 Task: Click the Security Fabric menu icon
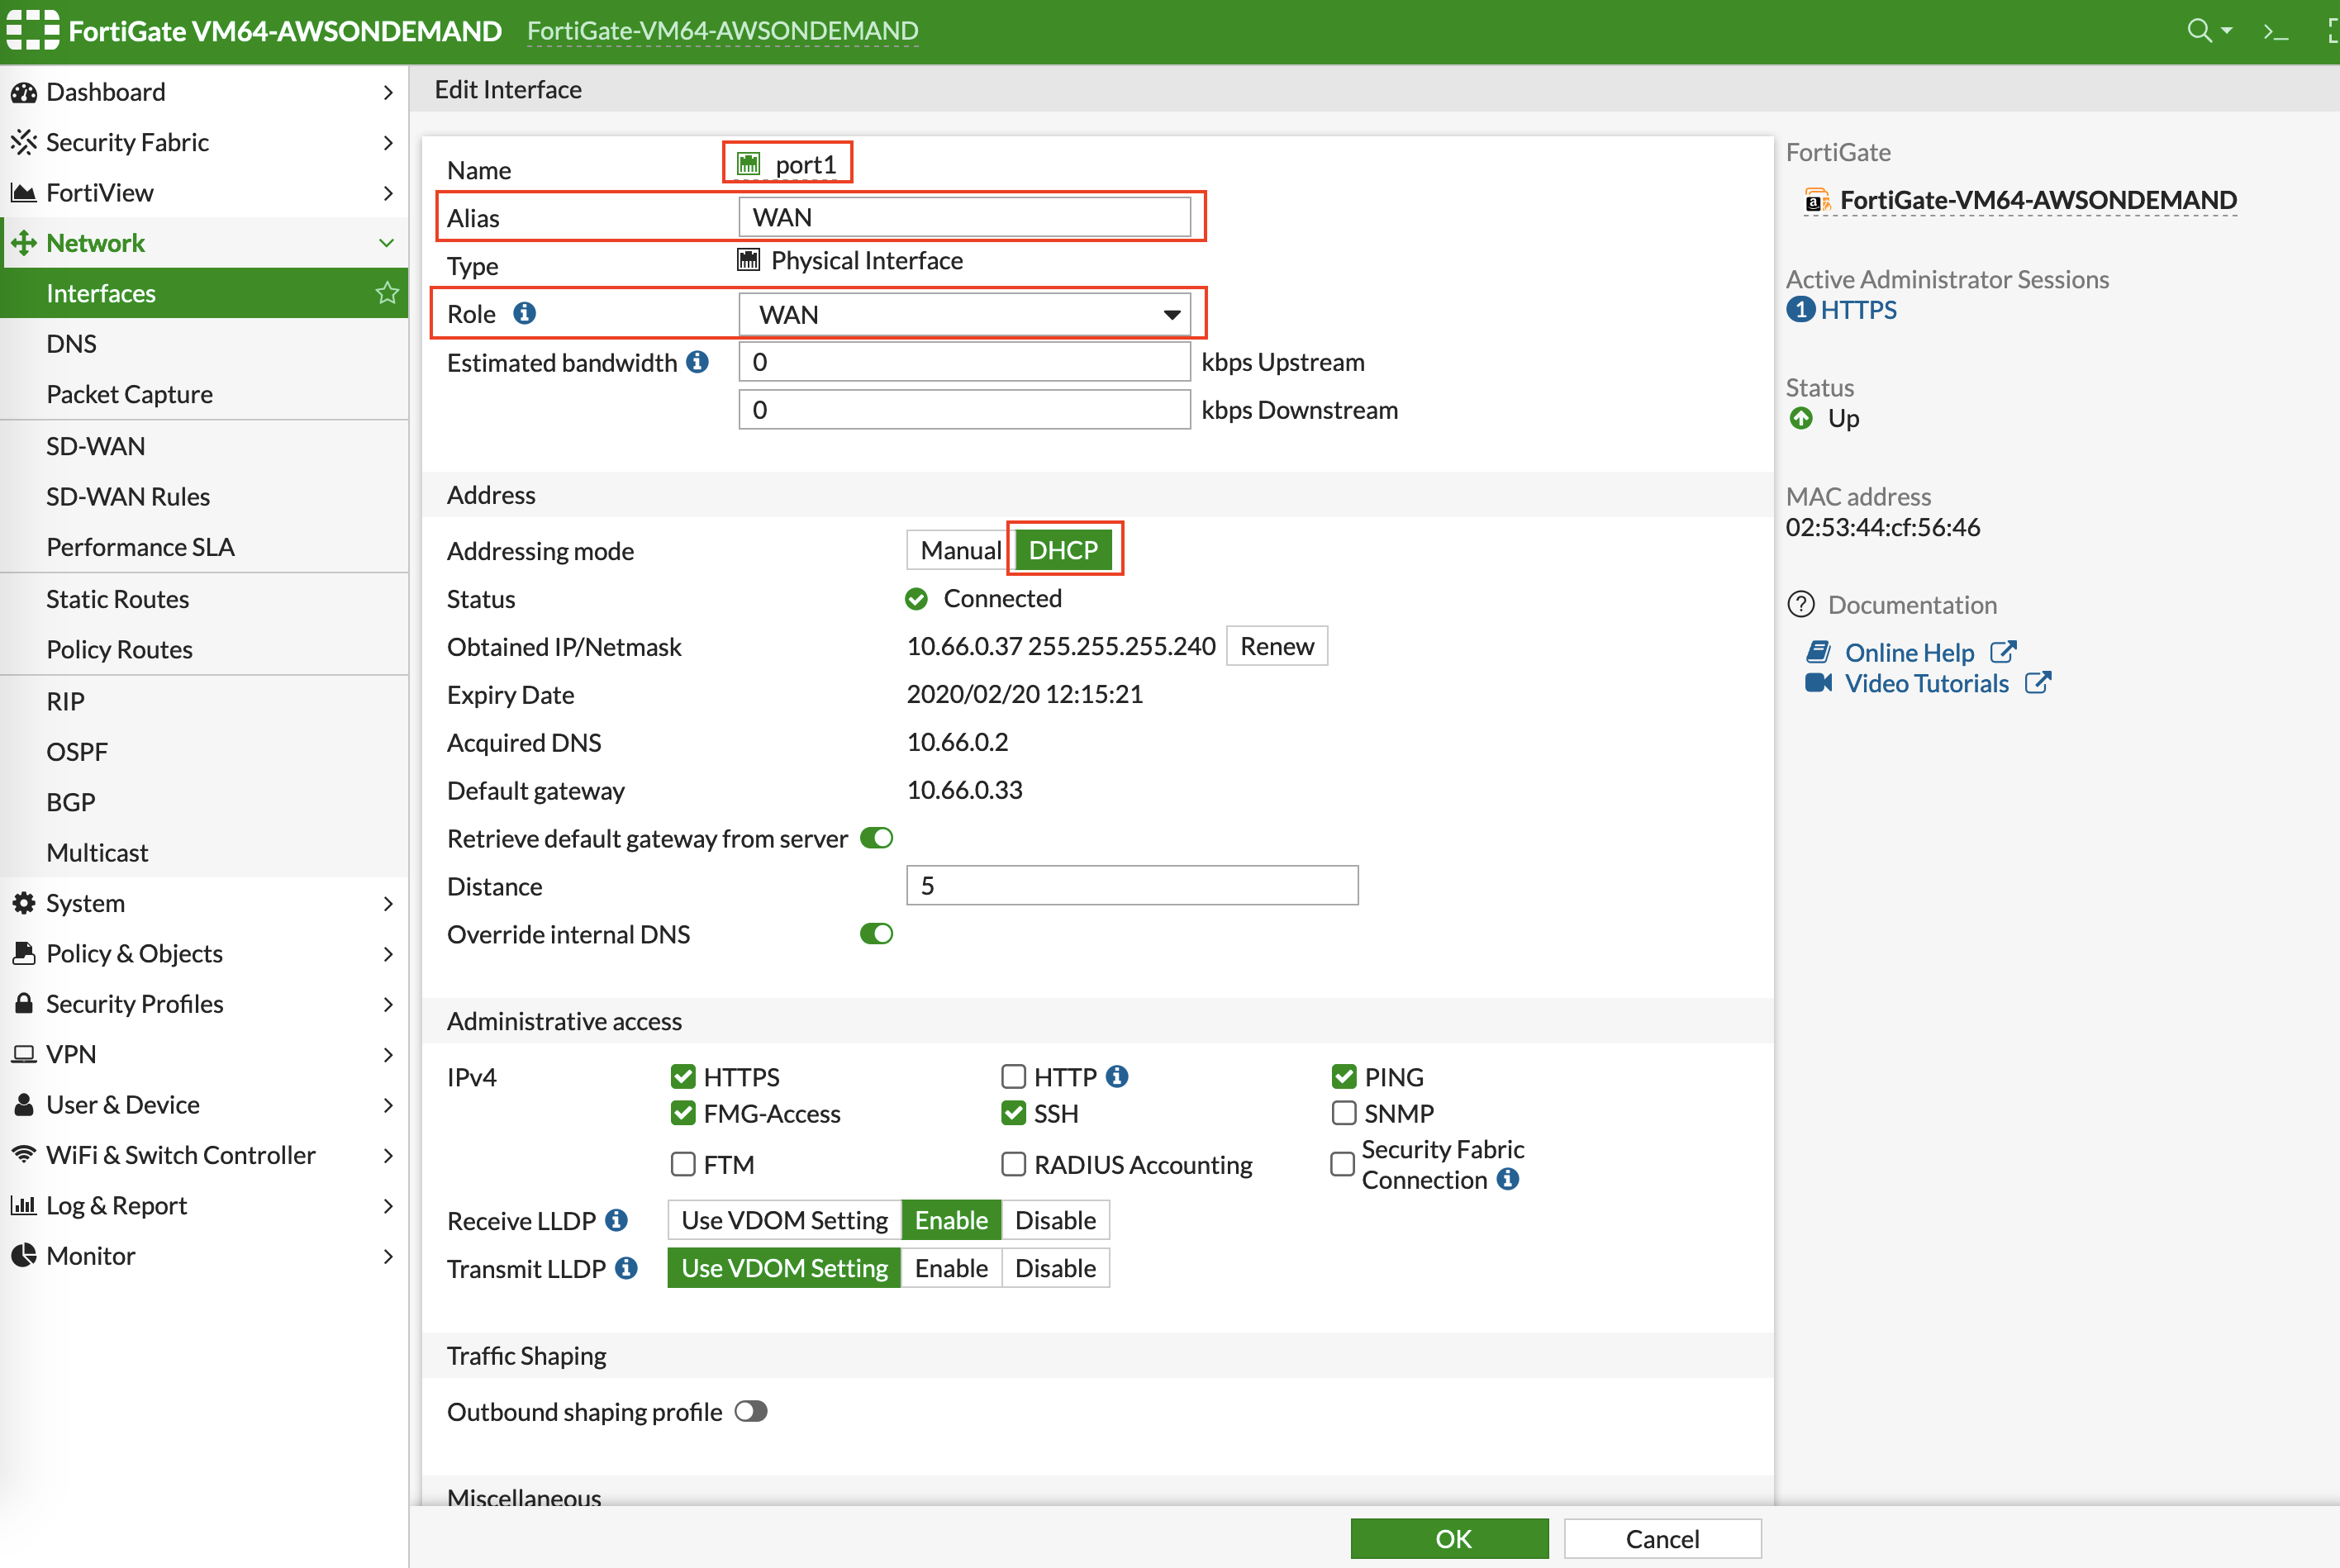point(25,140)
